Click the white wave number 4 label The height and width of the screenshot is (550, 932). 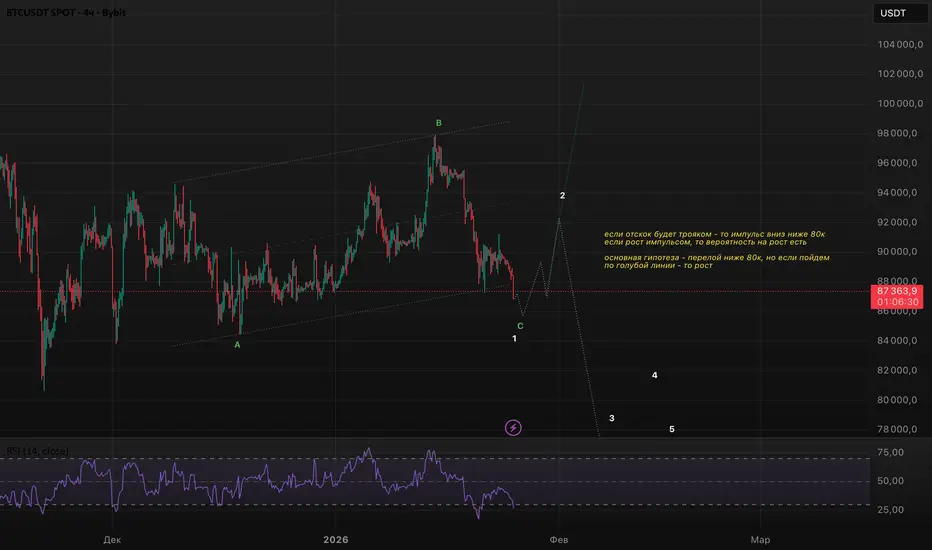(654, 375)
